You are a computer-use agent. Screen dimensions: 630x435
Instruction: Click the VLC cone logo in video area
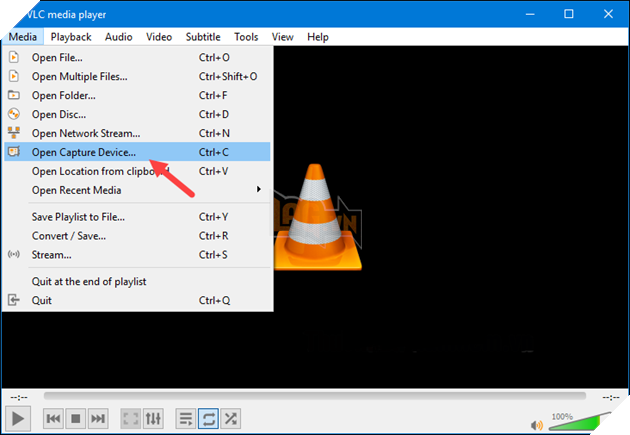tap(317, 217)
